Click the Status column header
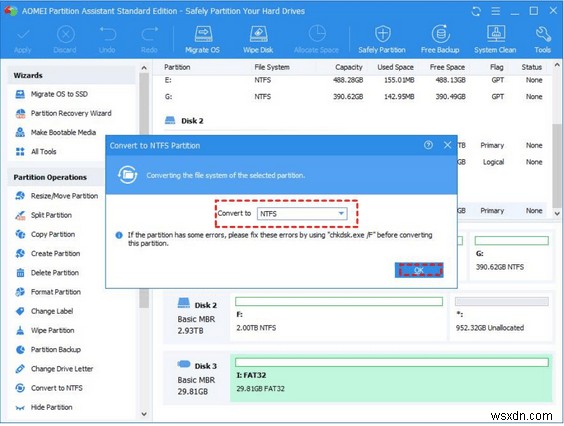The image size is (564, 426). click(532, 67)
